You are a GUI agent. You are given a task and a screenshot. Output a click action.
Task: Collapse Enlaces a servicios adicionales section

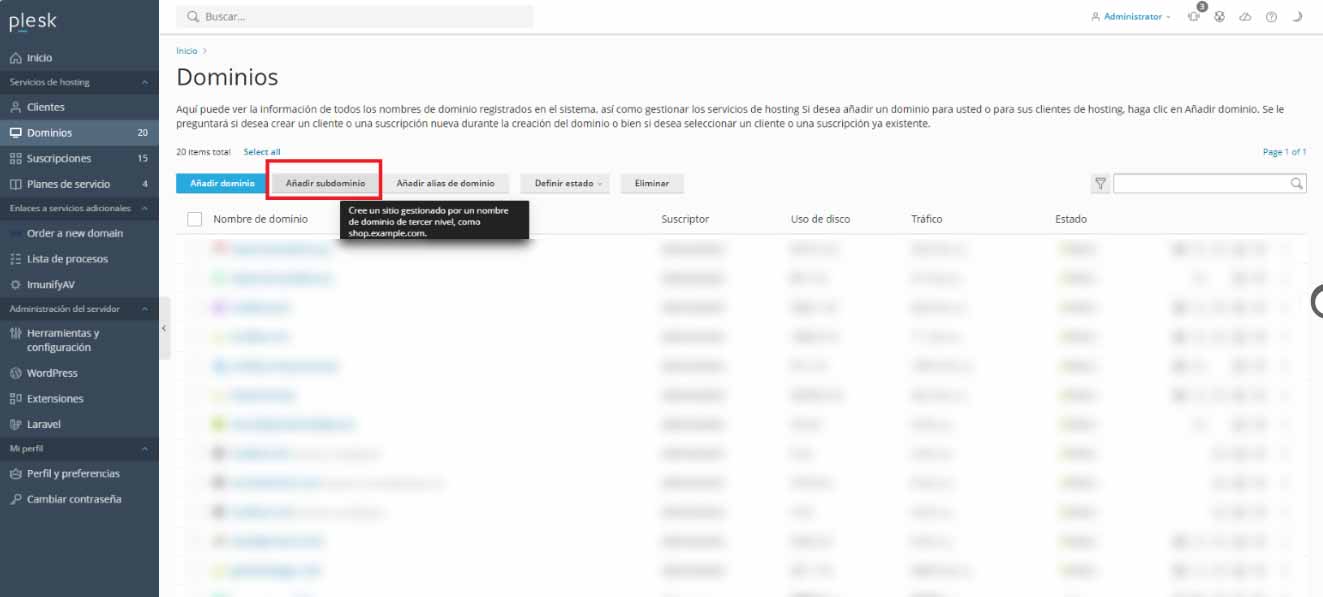[144, 208]
